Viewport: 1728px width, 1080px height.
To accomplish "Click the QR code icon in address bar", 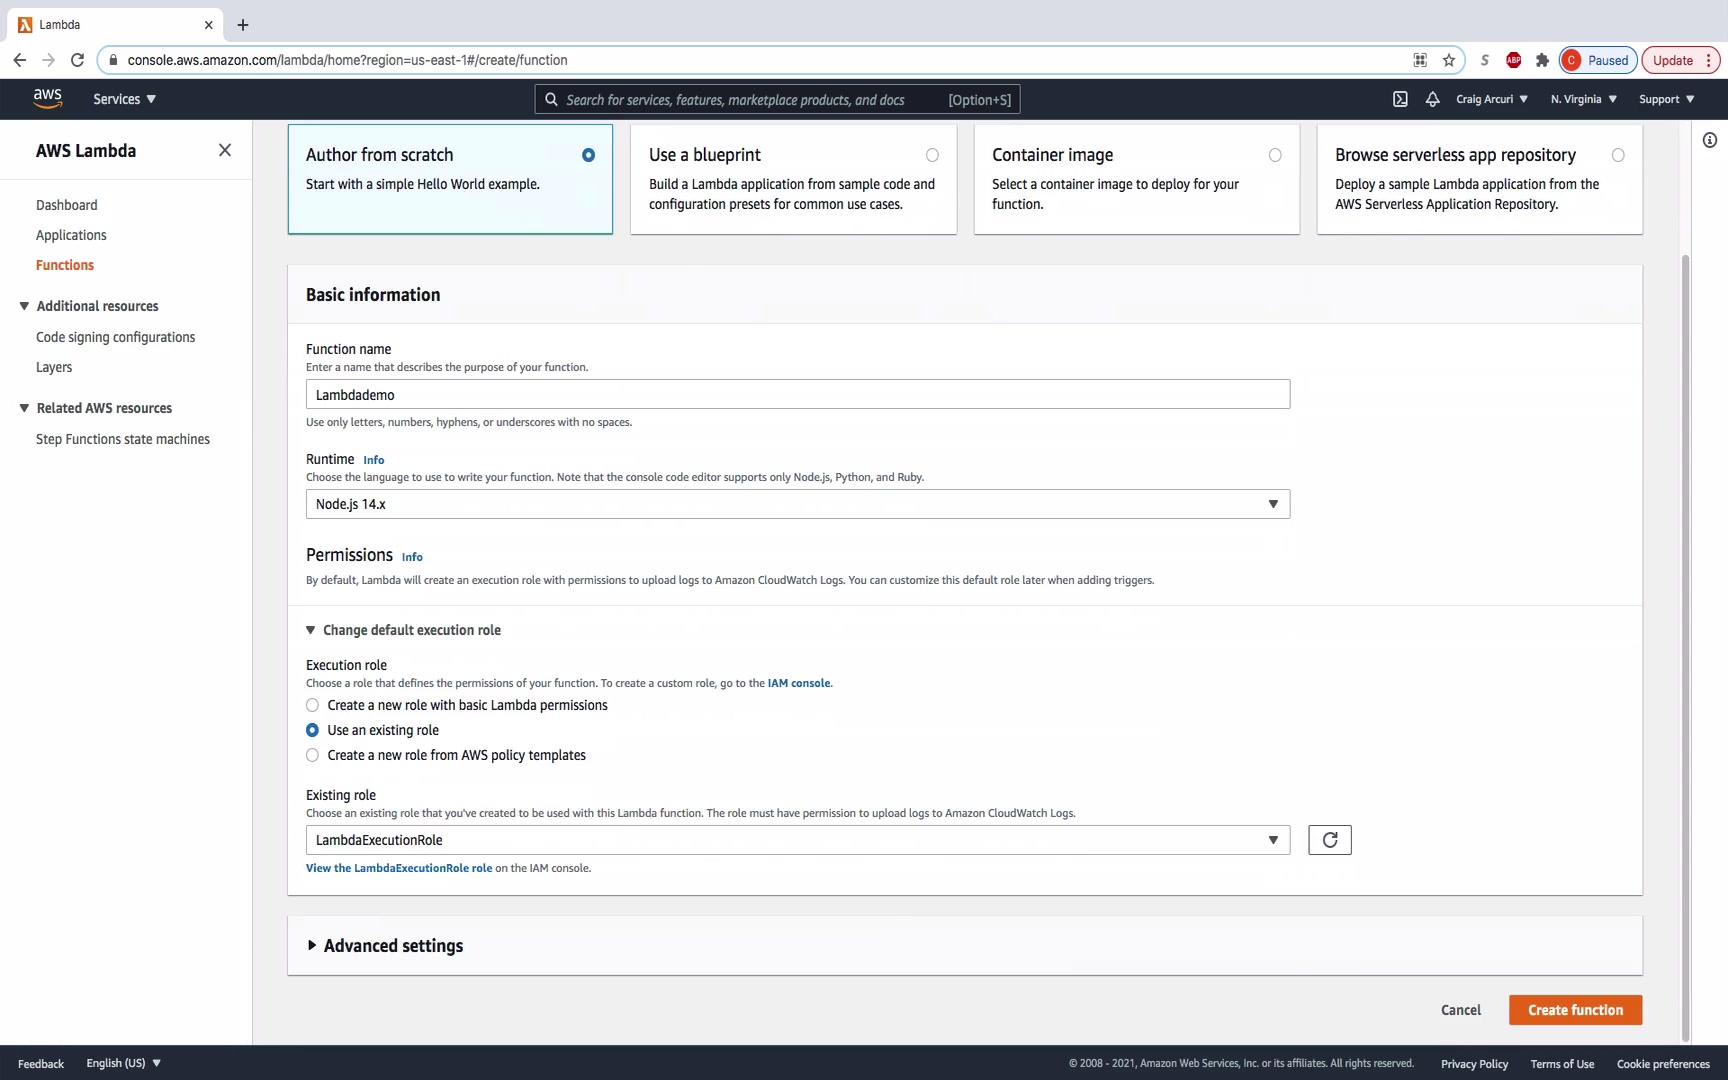I will point(1420,60).
